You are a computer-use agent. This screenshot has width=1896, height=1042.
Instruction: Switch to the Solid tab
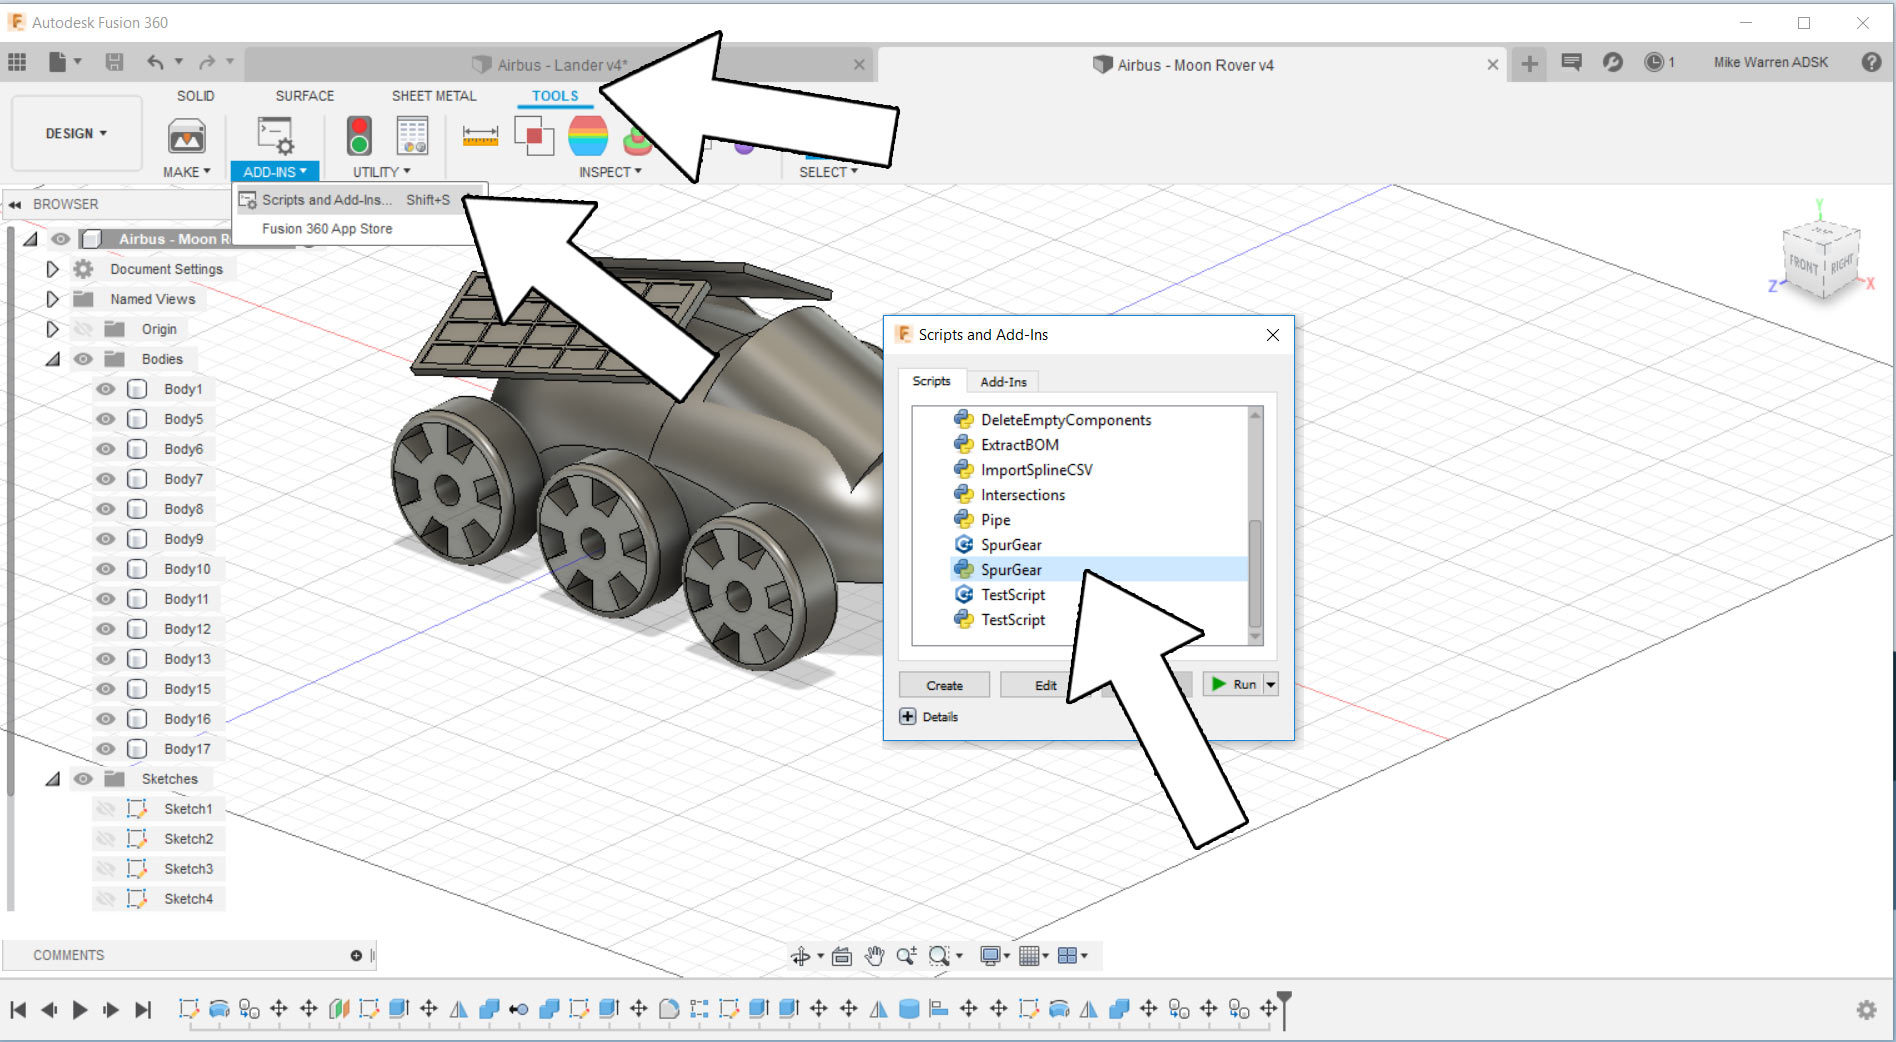195,96
